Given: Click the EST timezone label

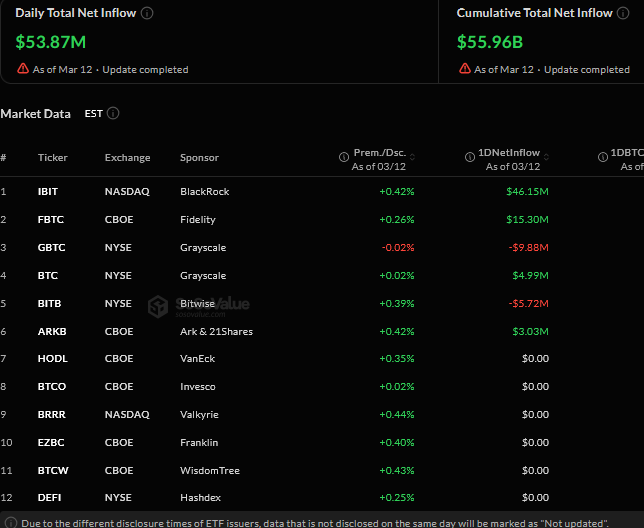Looking at the screenshot, I should [93, 114].
